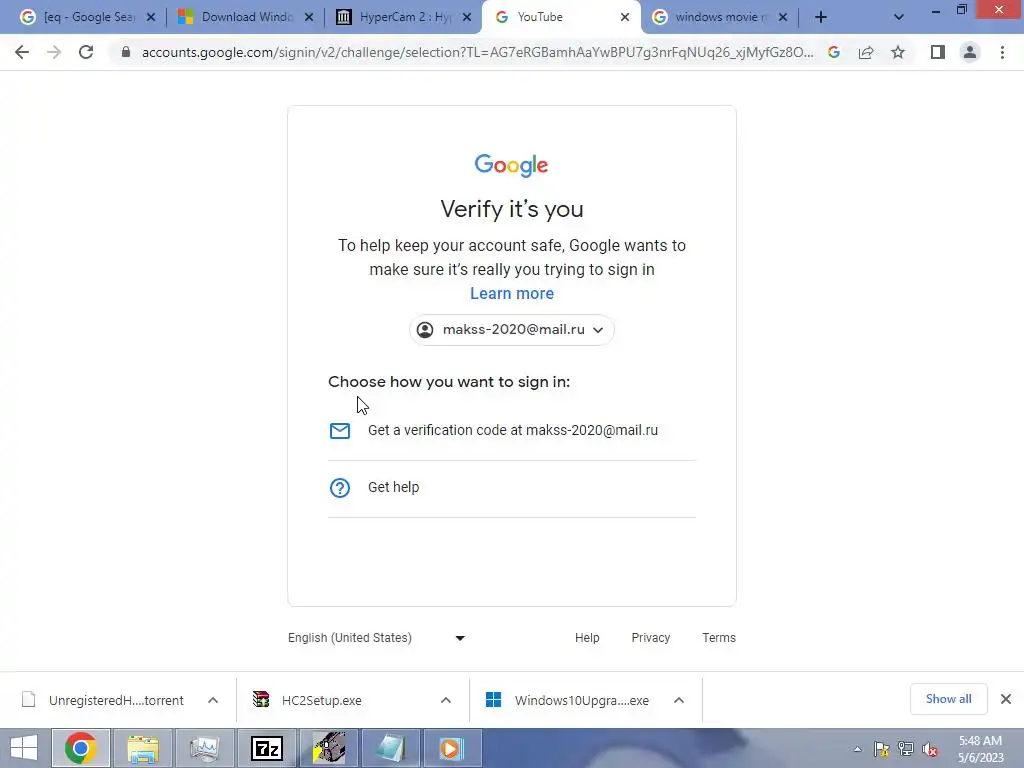Close the downloads bar
Viewport: 1024px width, 768px height.
1006,699
